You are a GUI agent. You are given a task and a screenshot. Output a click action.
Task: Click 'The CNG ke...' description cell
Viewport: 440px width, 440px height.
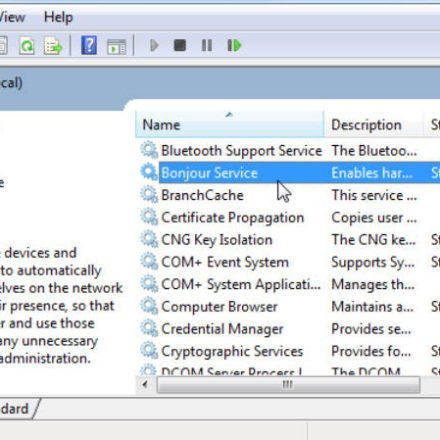pyautogui.click(x=374, y=240)
